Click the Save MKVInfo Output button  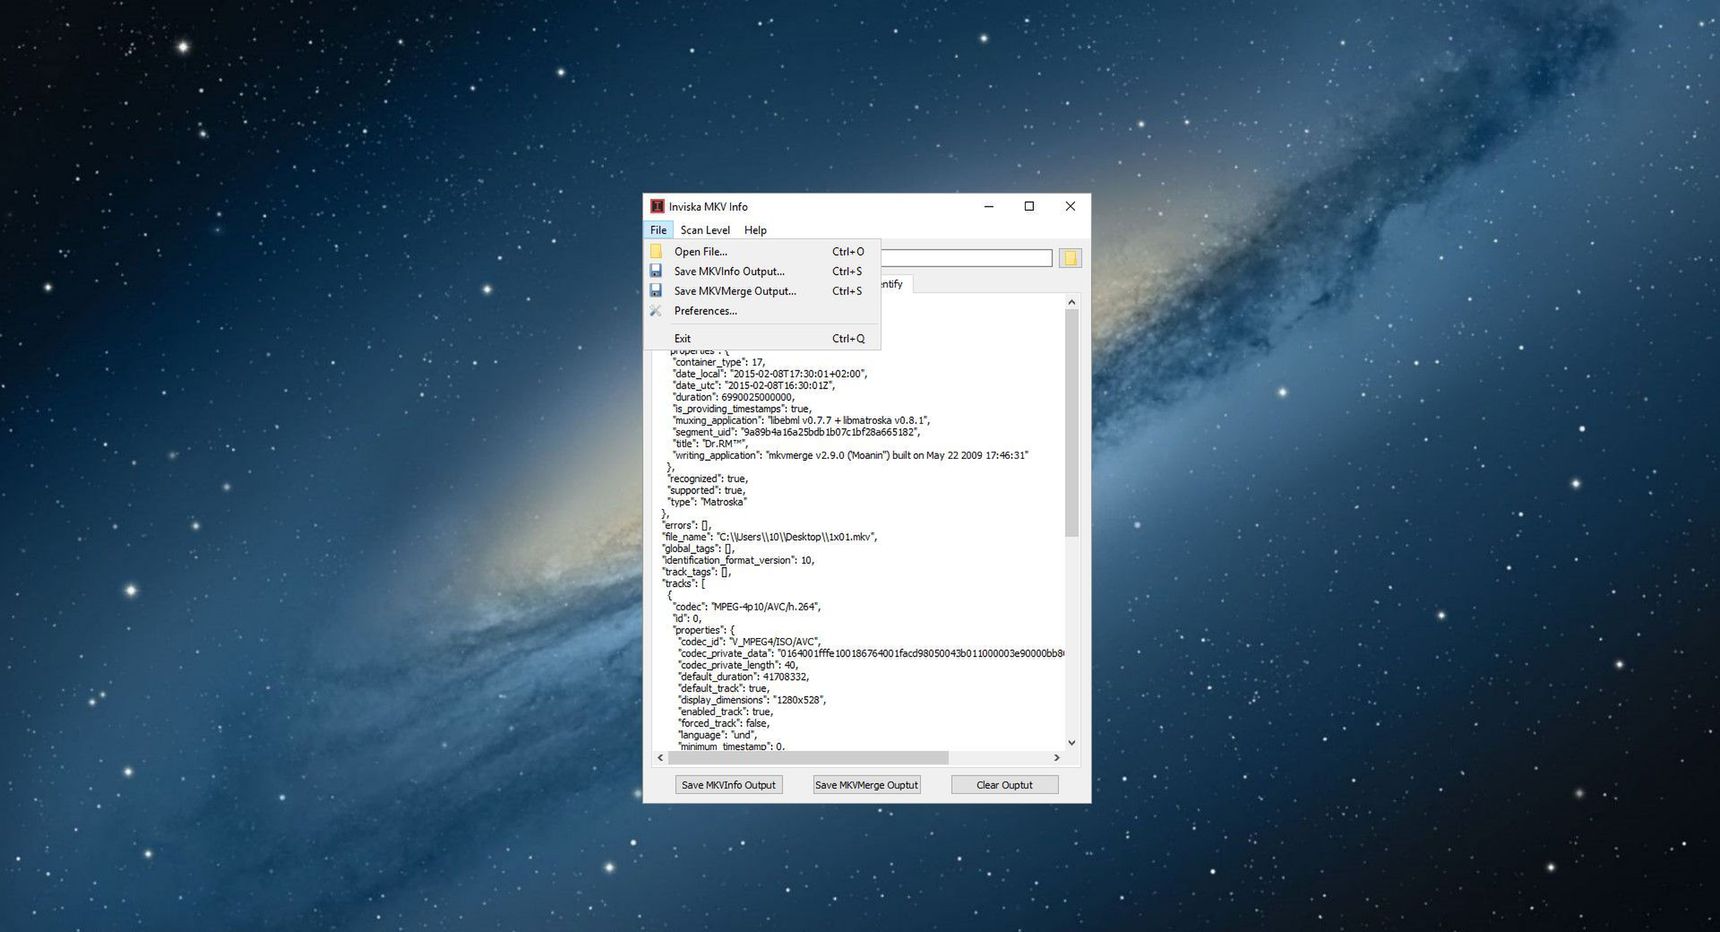point(729,785)
